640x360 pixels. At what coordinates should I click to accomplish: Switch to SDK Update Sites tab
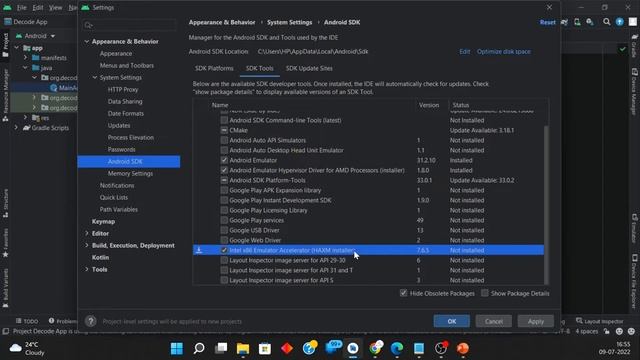point(309,68)
